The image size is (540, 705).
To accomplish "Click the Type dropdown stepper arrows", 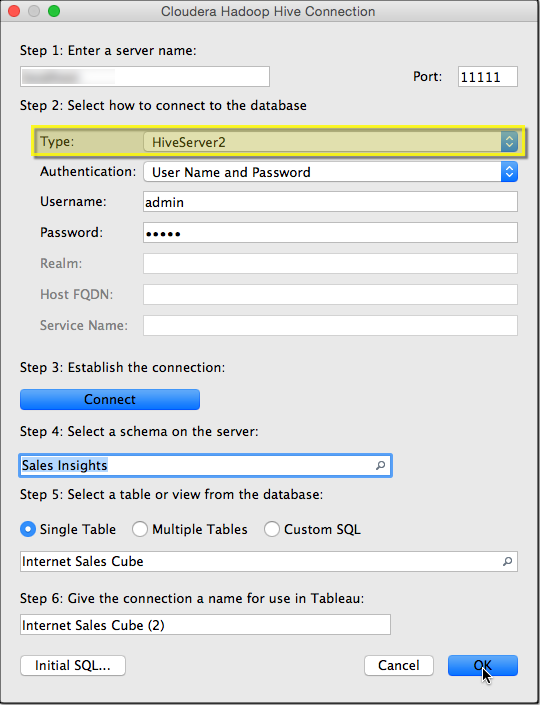I will coord(509,142).
